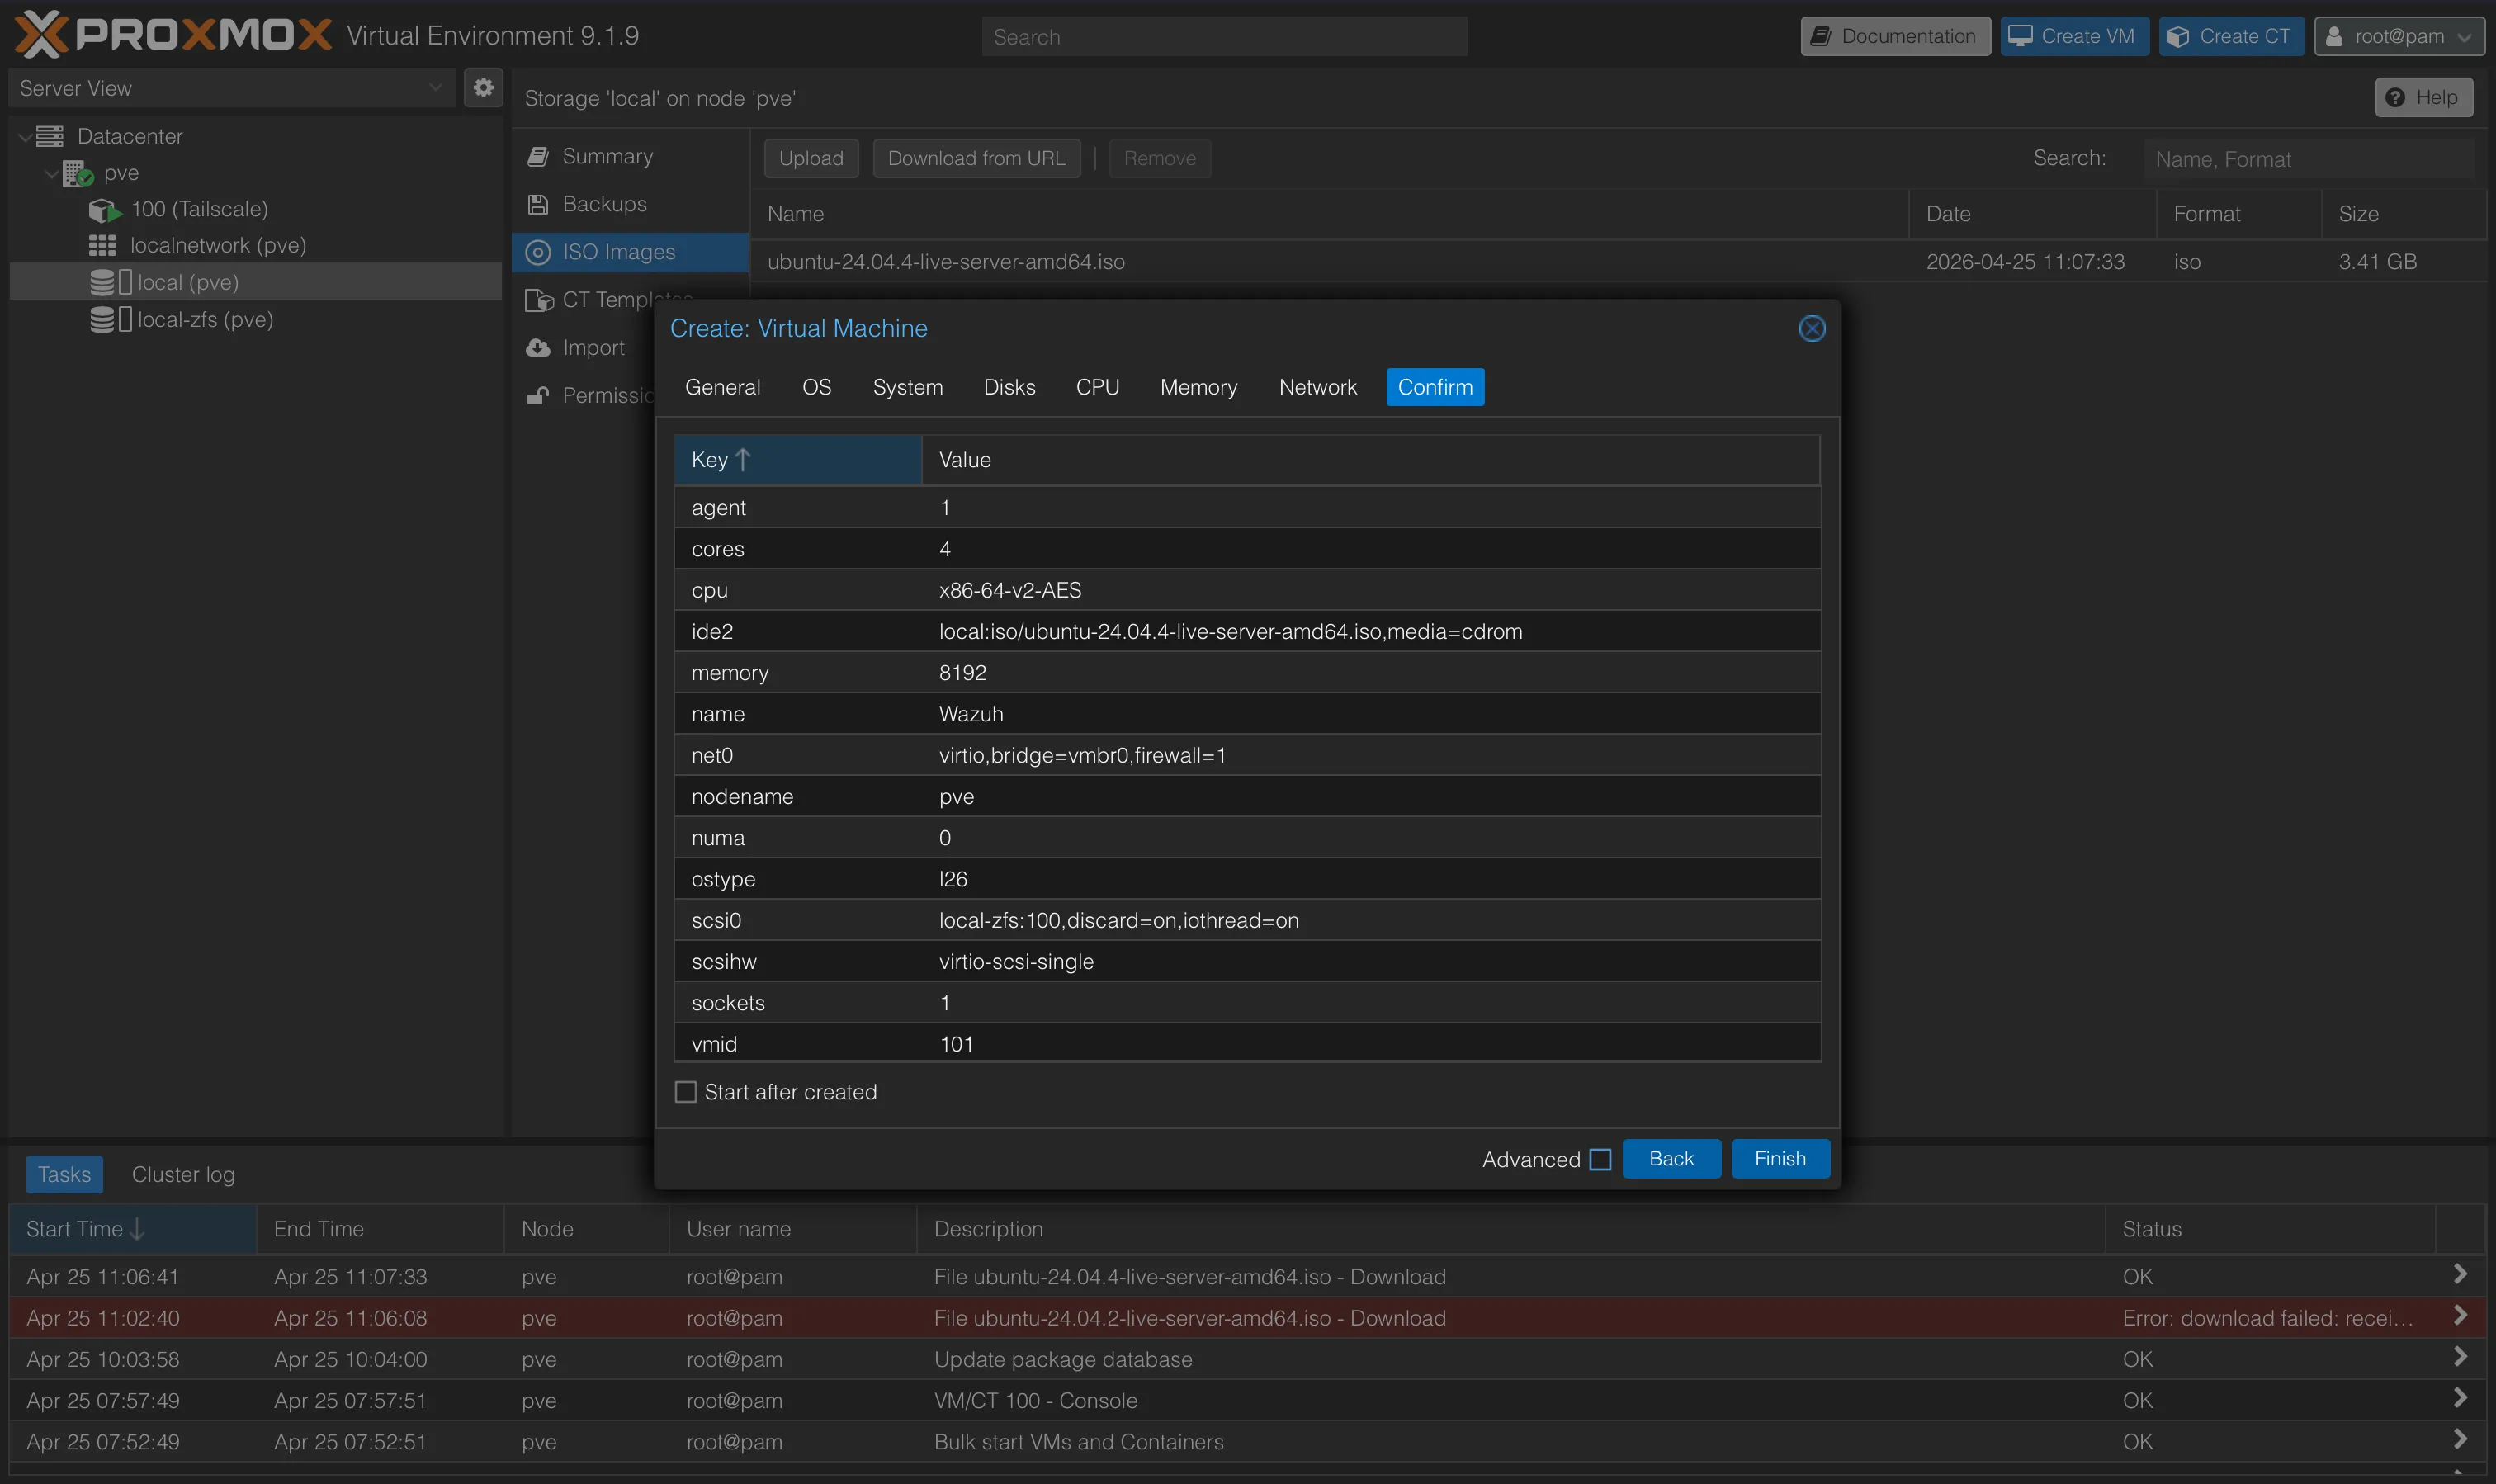Select the ubuntu-24.04.4-live-server-amd64.iso row
Viewport: 2496px width, 1484px height.
pos(1618,262)
